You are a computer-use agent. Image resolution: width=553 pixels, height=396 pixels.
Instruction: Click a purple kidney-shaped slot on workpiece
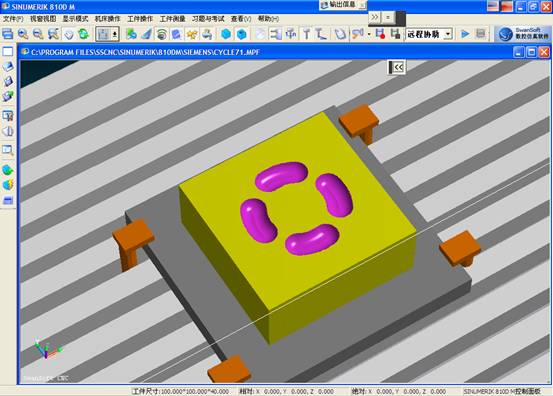tap(281, 176)
